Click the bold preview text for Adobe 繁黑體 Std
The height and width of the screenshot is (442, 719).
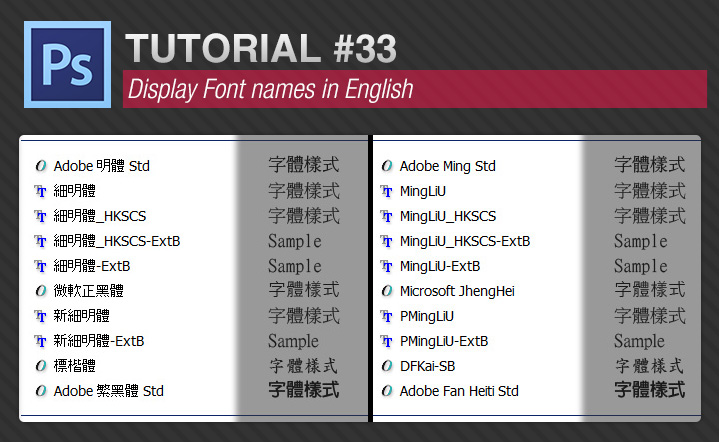point(303,390)
